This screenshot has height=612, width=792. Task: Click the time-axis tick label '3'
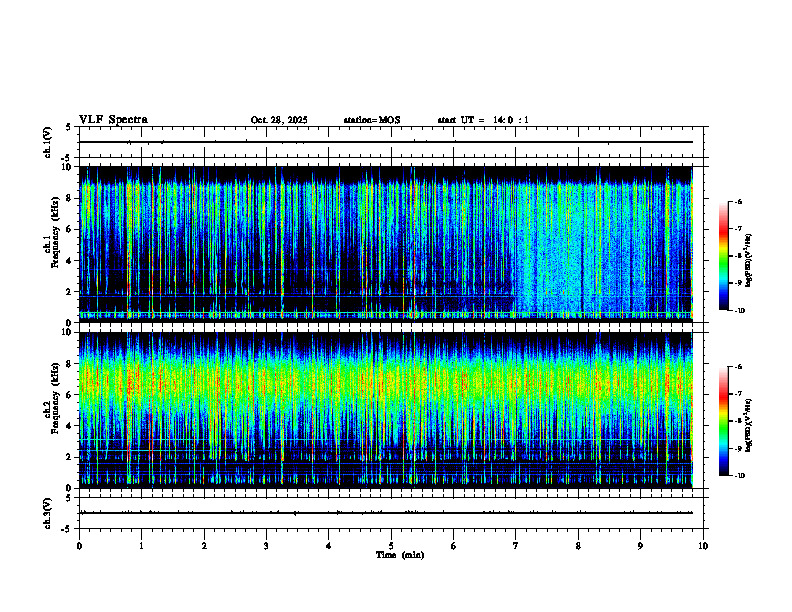tap(266, 546)
